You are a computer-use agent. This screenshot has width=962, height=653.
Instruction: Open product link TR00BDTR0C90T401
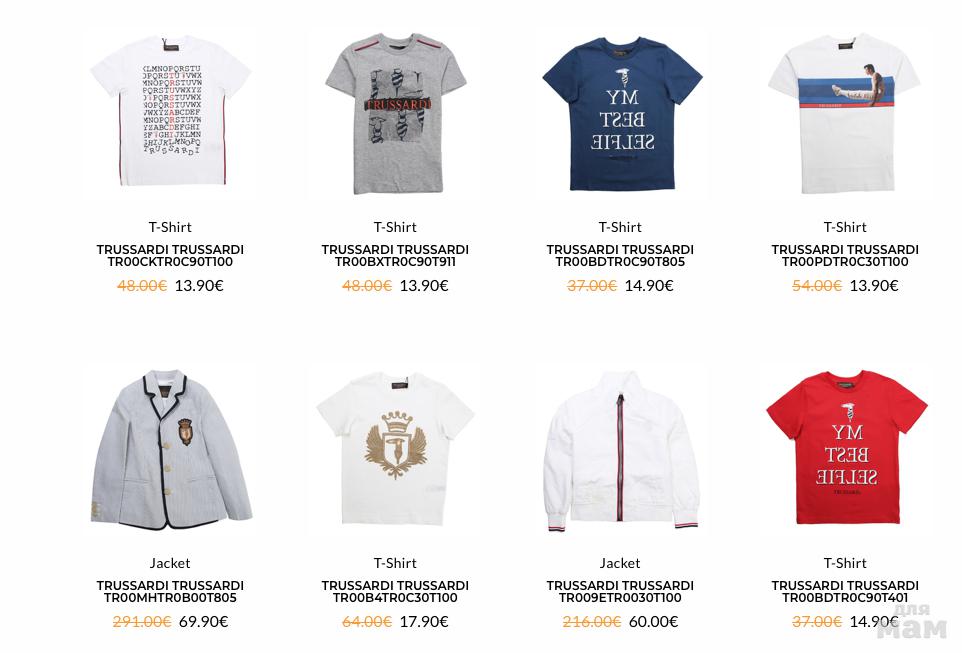click(x=845, y=598)
